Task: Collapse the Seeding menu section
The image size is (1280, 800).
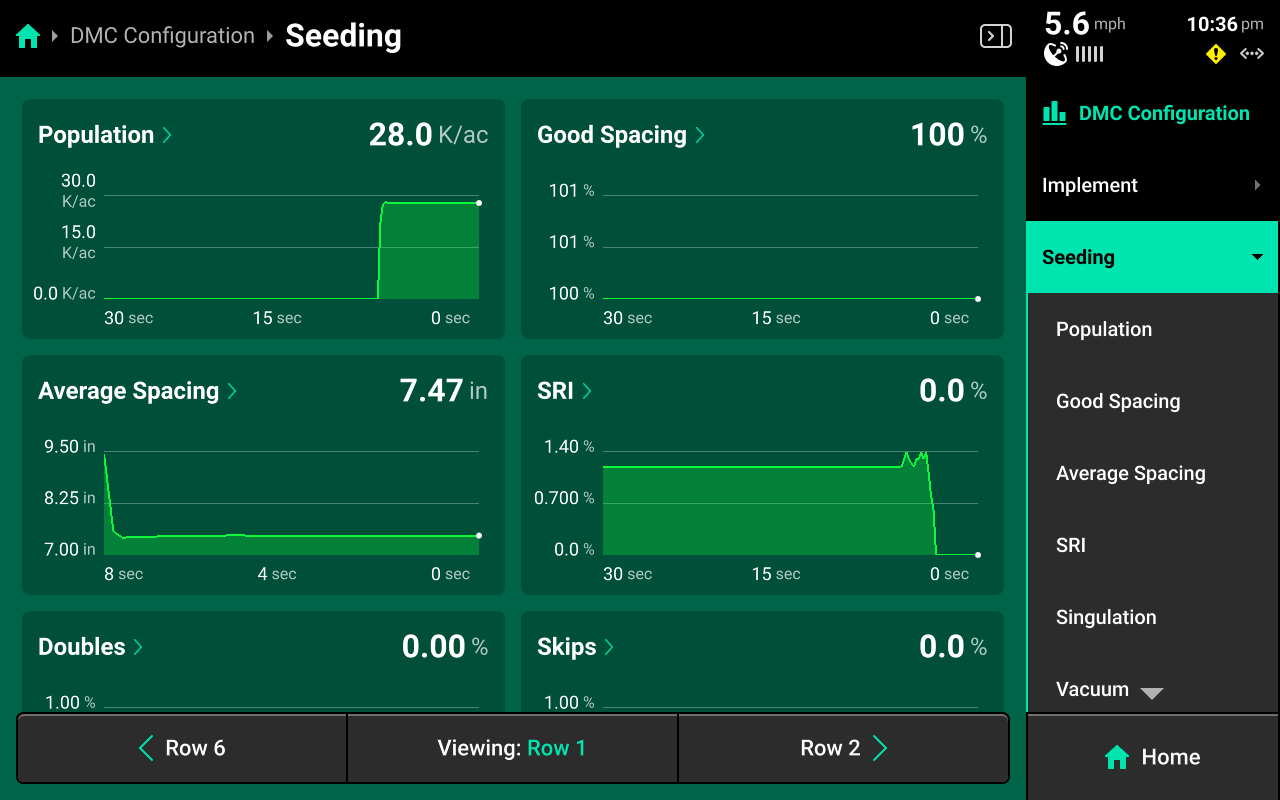Action: click(x=1152, y=257)
